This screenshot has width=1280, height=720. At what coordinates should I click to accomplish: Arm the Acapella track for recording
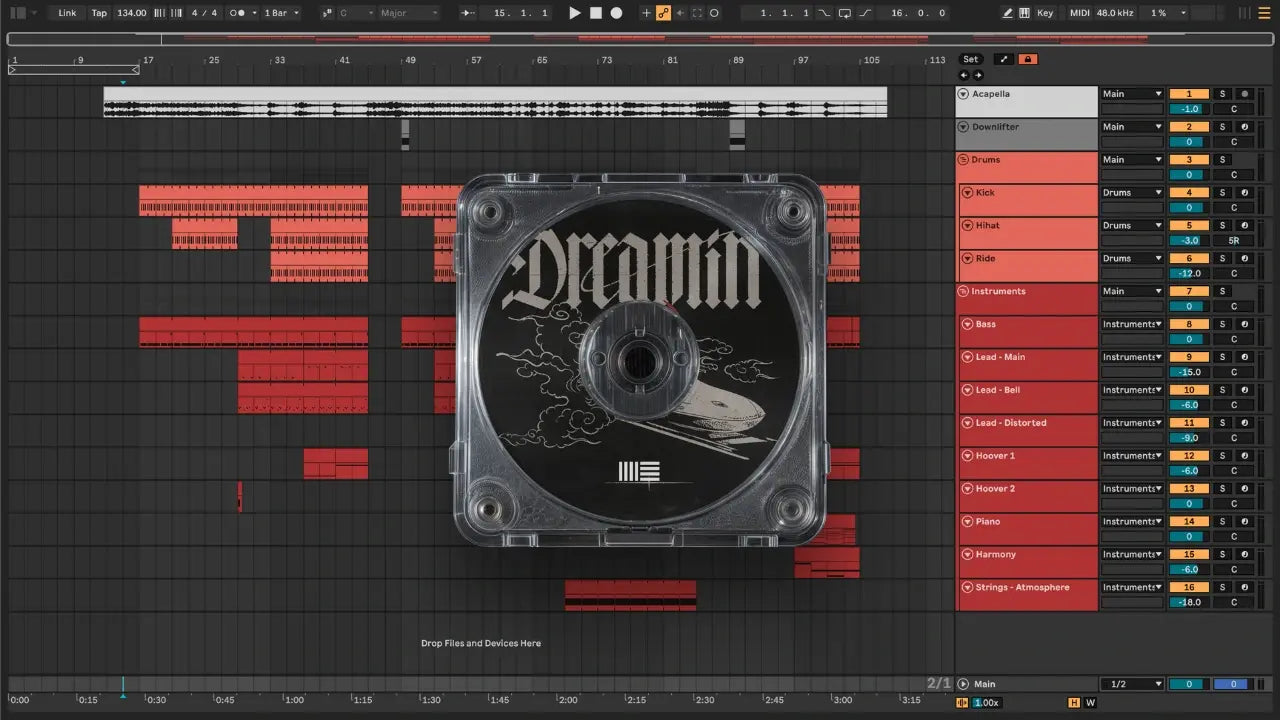click(x=1245, y=94)
